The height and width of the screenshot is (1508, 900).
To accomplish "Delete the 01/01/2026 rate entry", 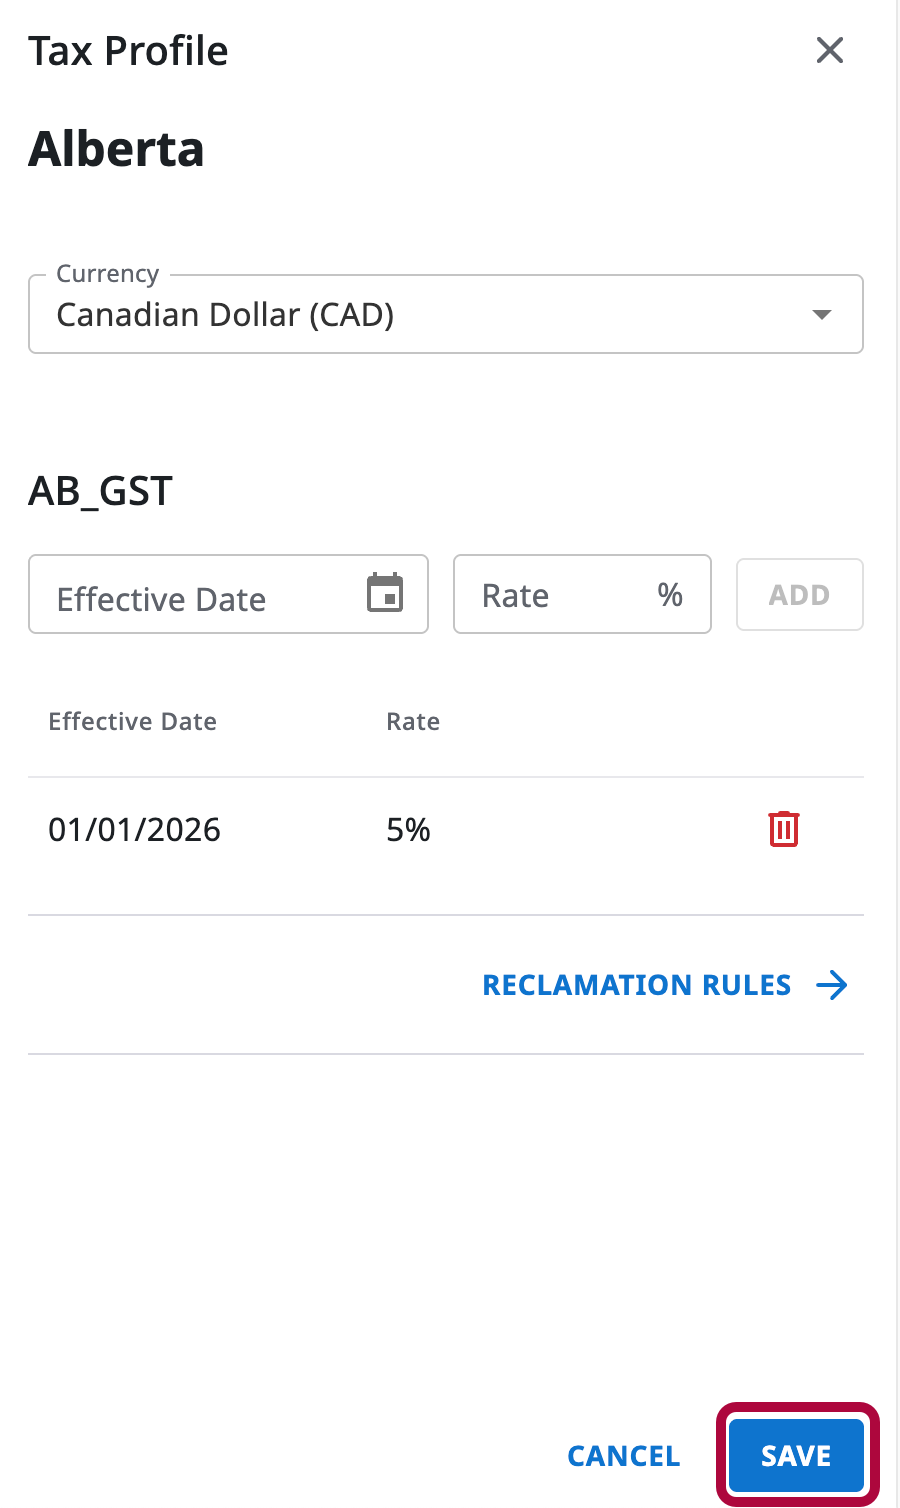I will (784, 829).
